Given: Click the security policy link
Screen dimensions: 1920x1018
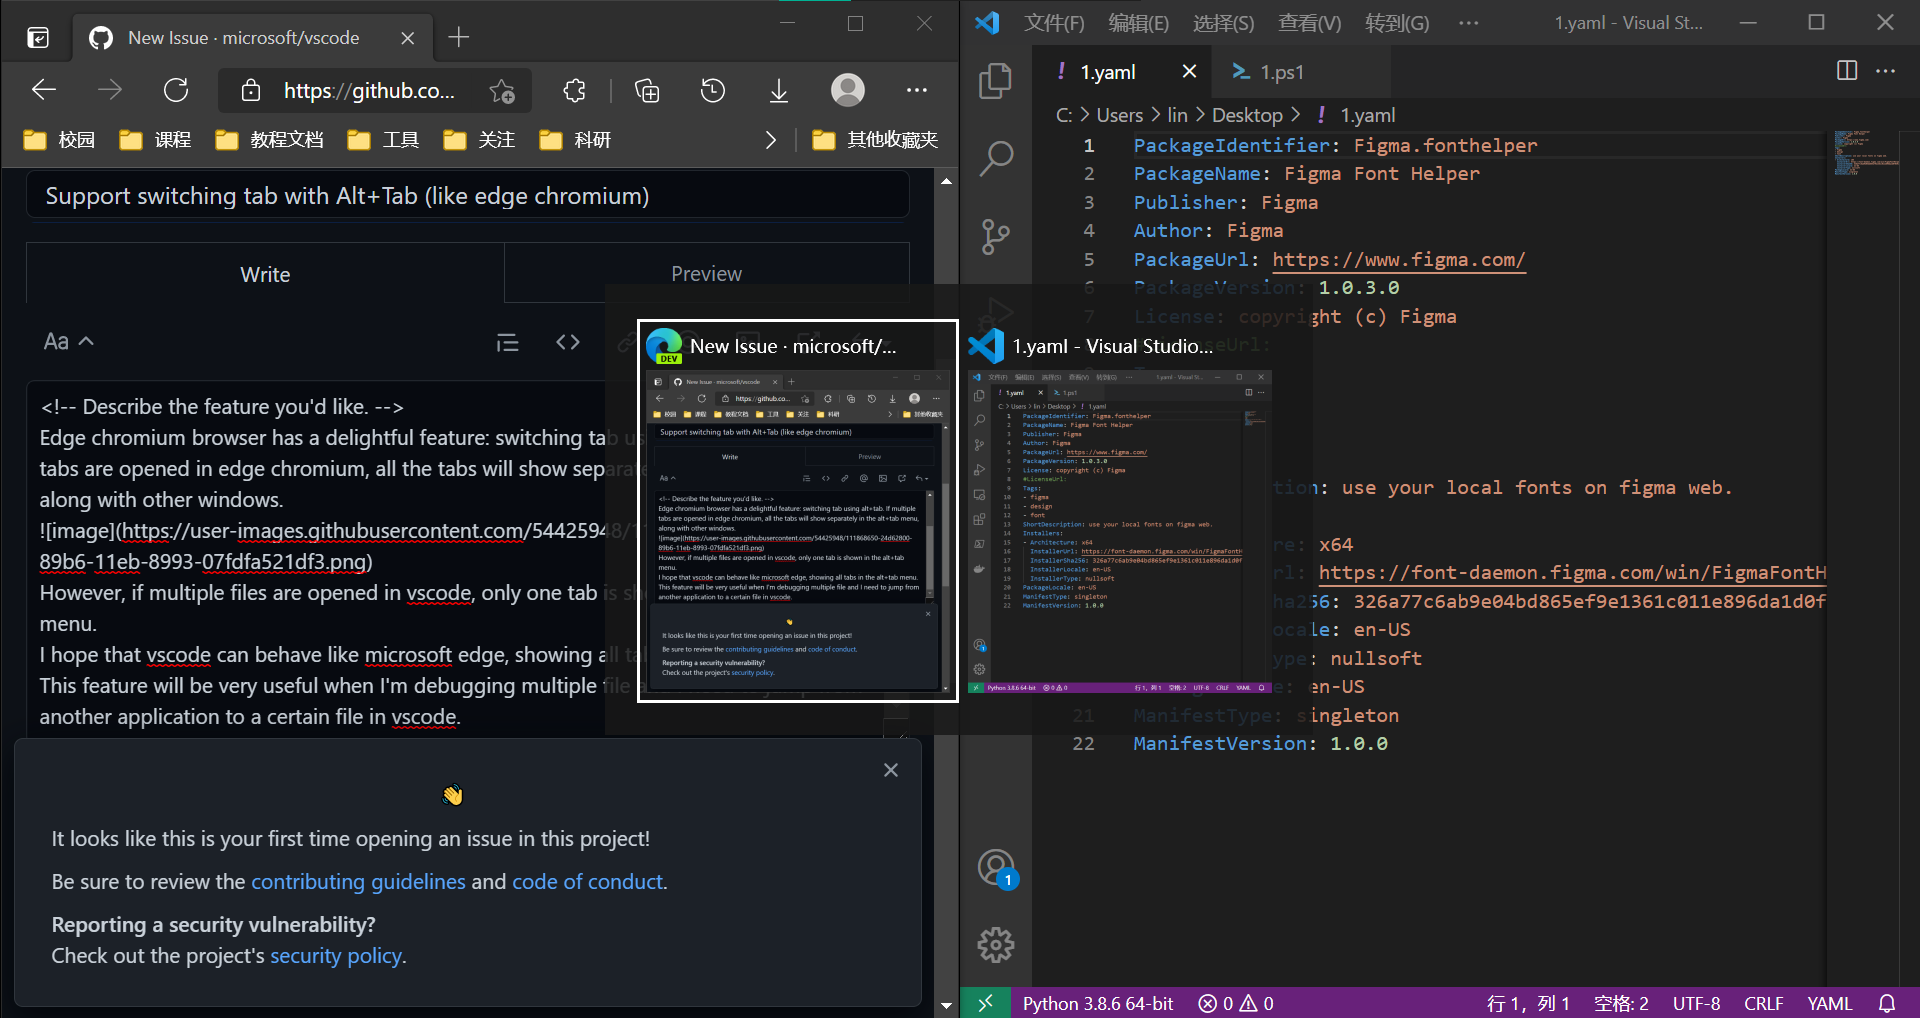Looking at the screenshot, I should (x=335, y=955).
